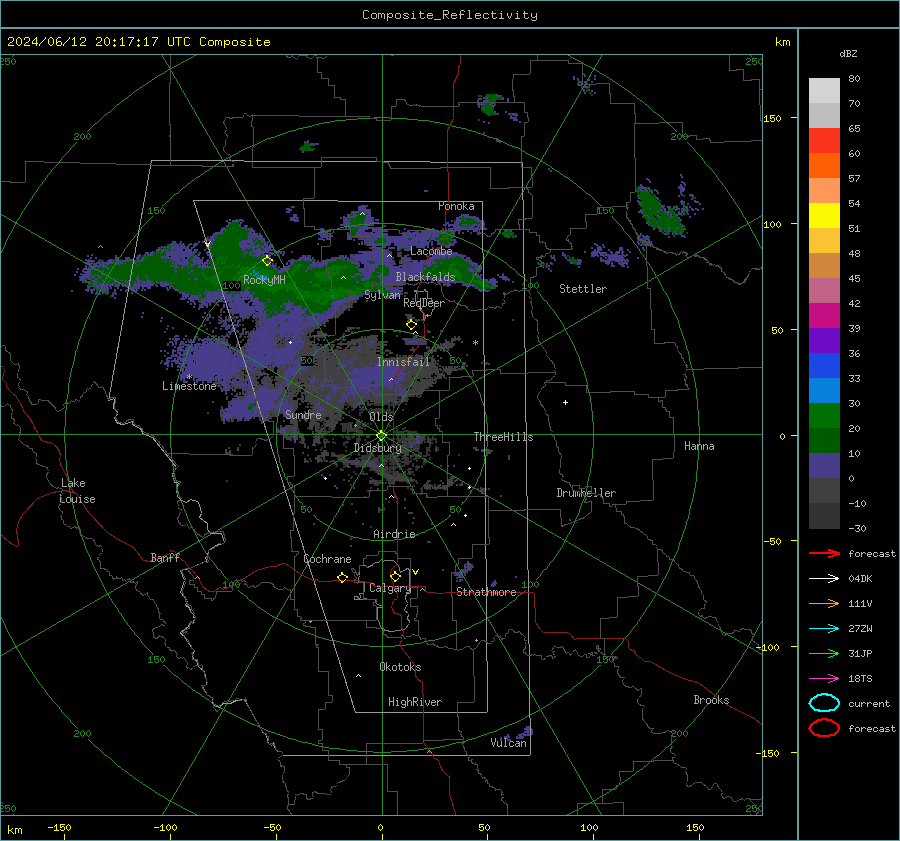Click the 'RockyMH' map label
Image resolution: width=900 pixels, height=841 pixels.
pos(264,280)
